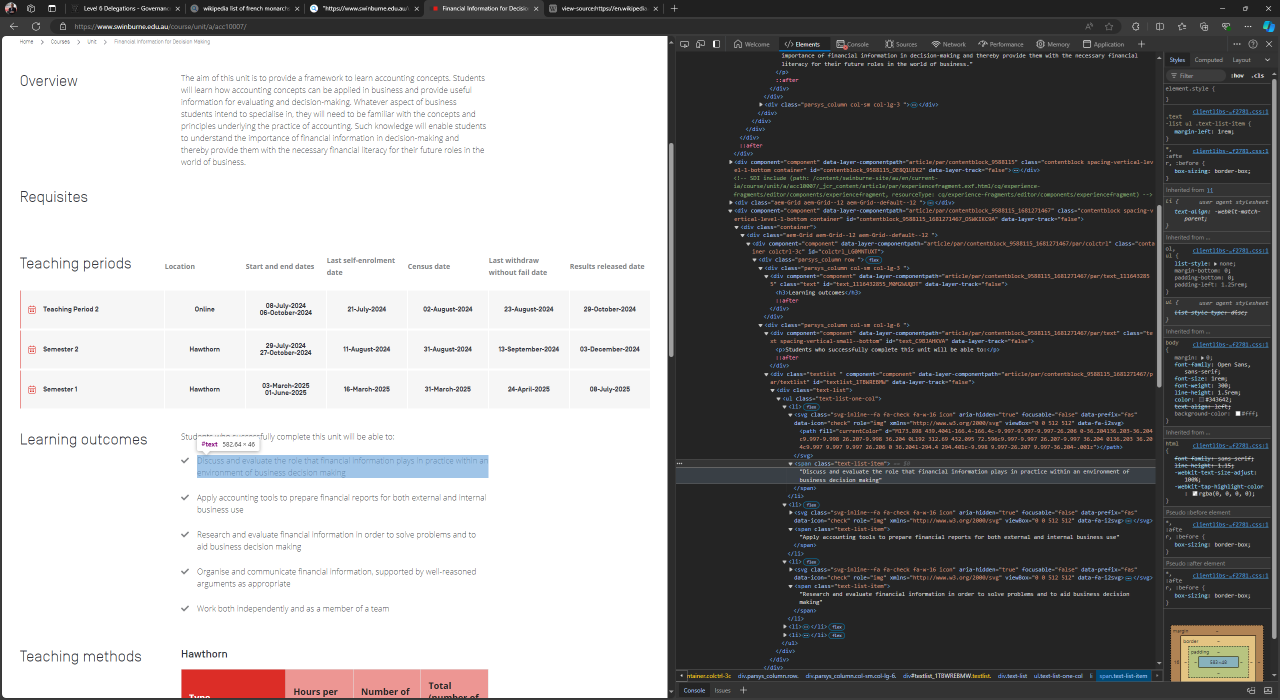Open the Issues drawer tab
1280x700 pixels.
coord(722,690)
